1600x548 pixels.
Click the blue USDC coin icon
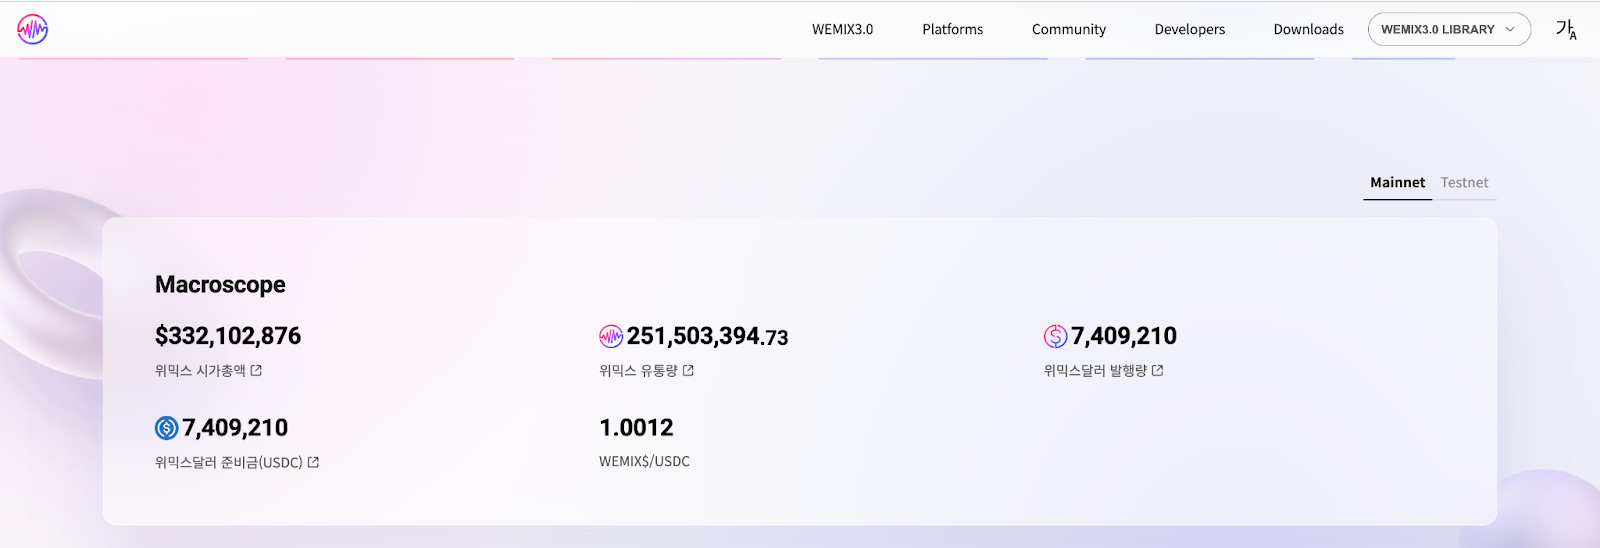click(x=167, y=428)
